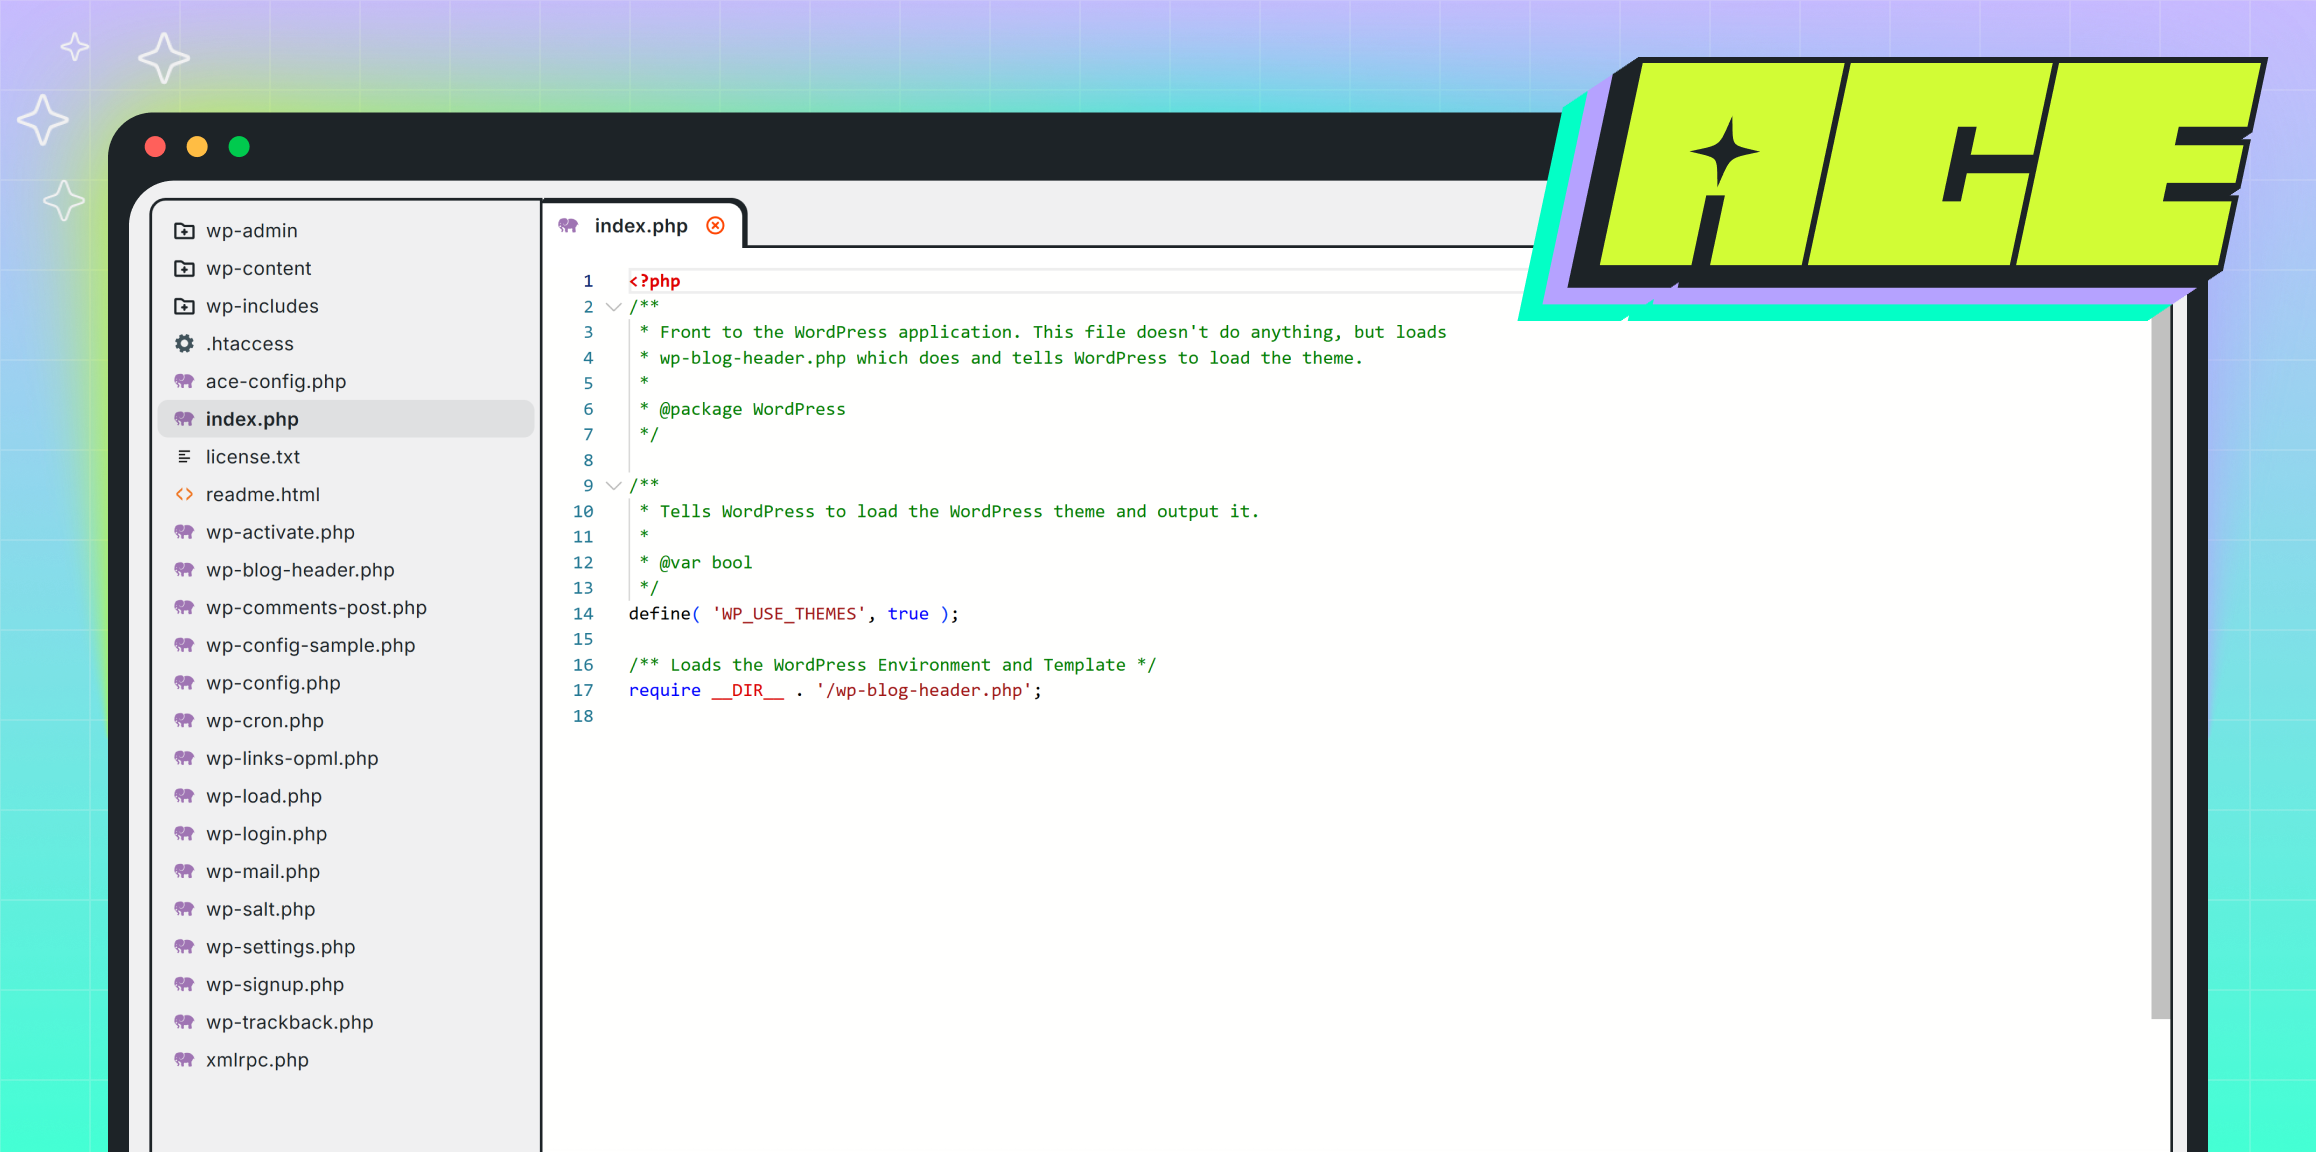
Task: Click the PHP icon beside wp-salt.php
Action: click(x=184, y=909)
